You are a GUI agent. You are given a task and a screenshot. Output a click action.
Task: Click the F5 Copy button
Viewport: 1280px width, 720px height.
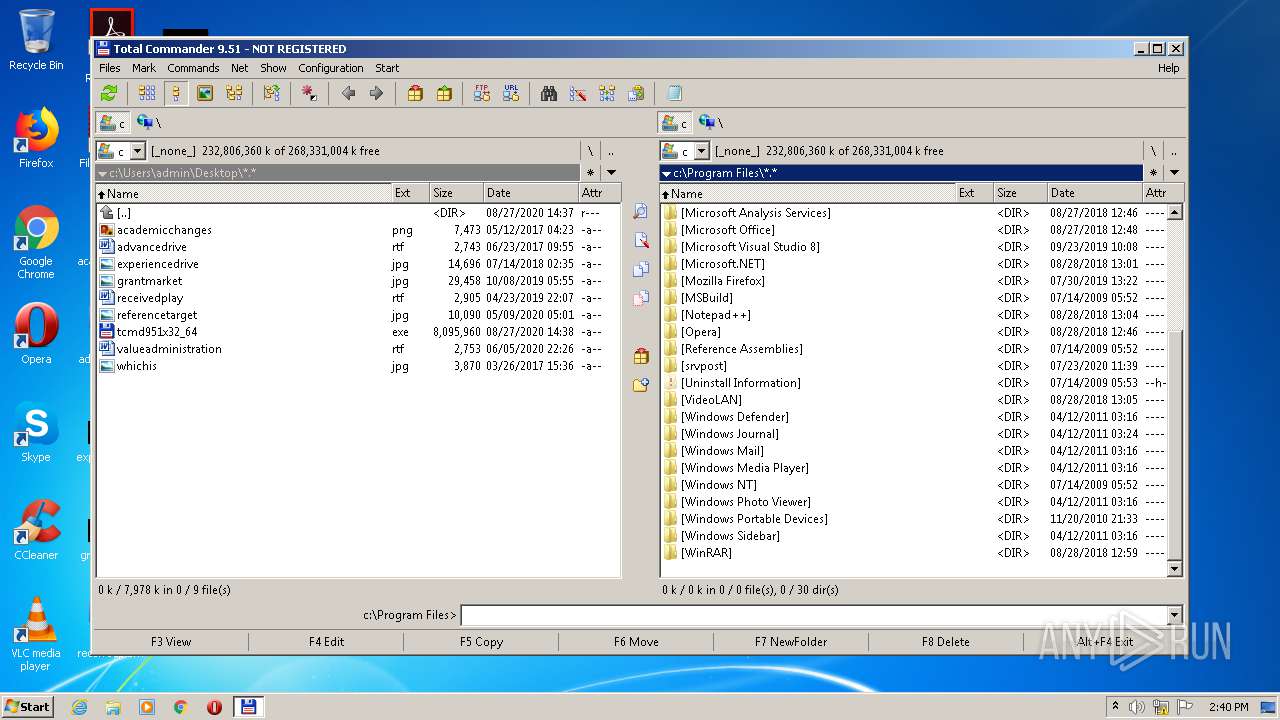pos(481,642)
